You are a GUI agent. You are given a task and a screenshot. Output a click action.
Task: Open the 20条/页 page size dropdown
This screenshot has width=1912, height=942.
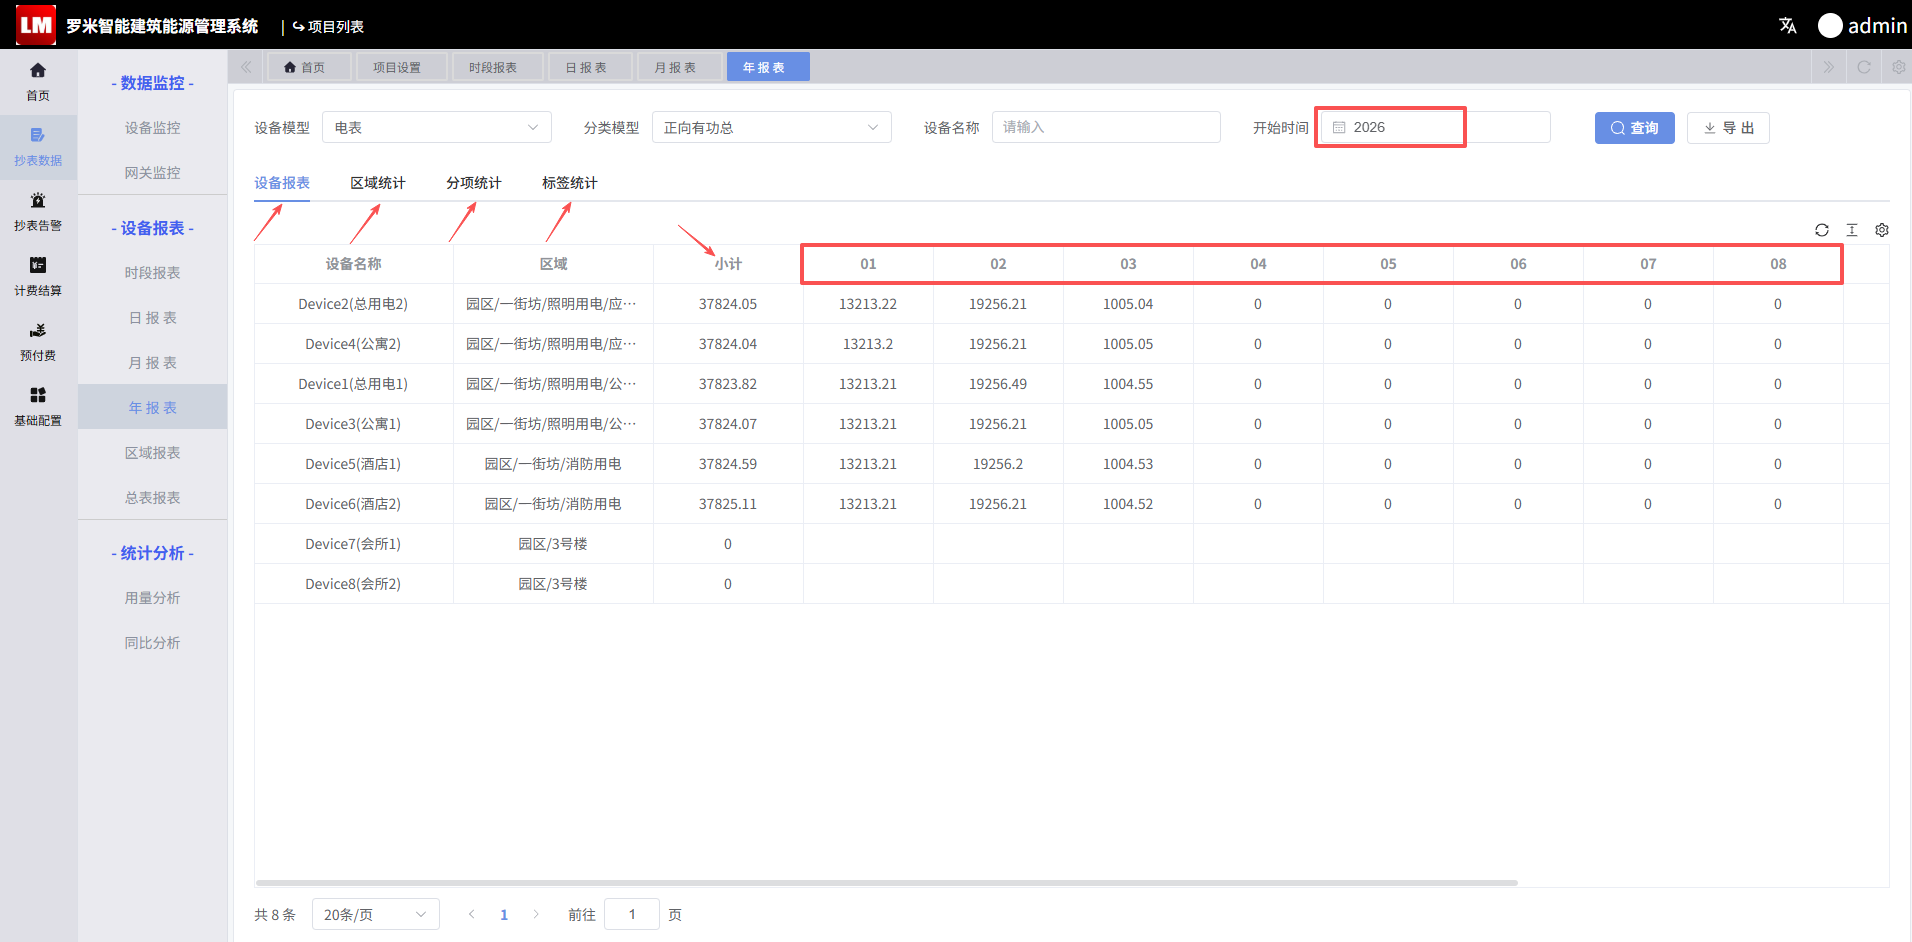coord(376,914)
